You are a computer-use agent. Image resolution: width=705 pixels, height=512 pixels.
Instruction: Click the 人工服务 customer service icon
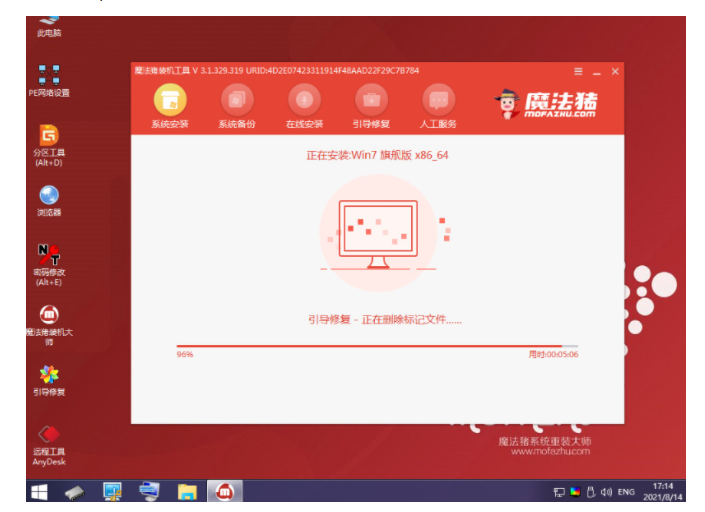pyautogui.click(x=438, y=104)
